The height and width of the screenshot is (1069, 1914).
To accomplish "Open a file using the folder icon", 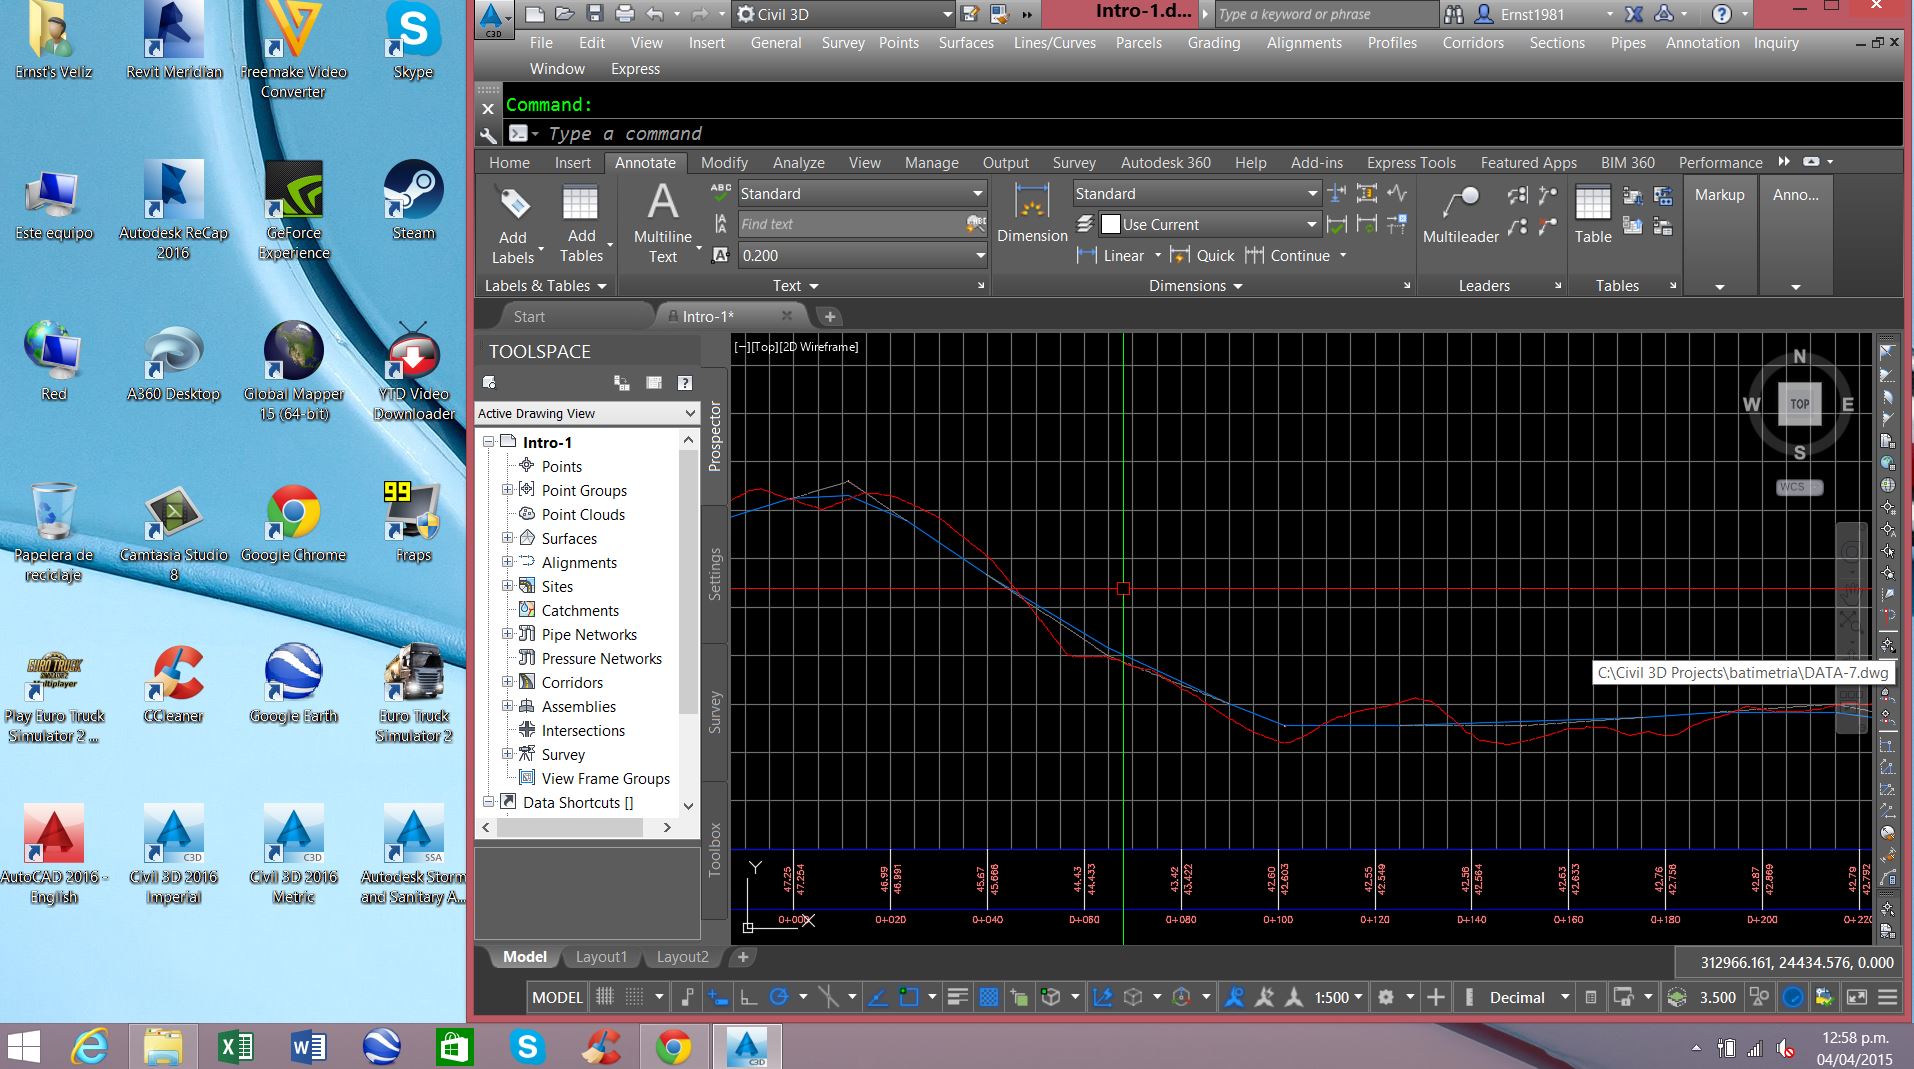I will pyautogui.click(x=565, y=14).
